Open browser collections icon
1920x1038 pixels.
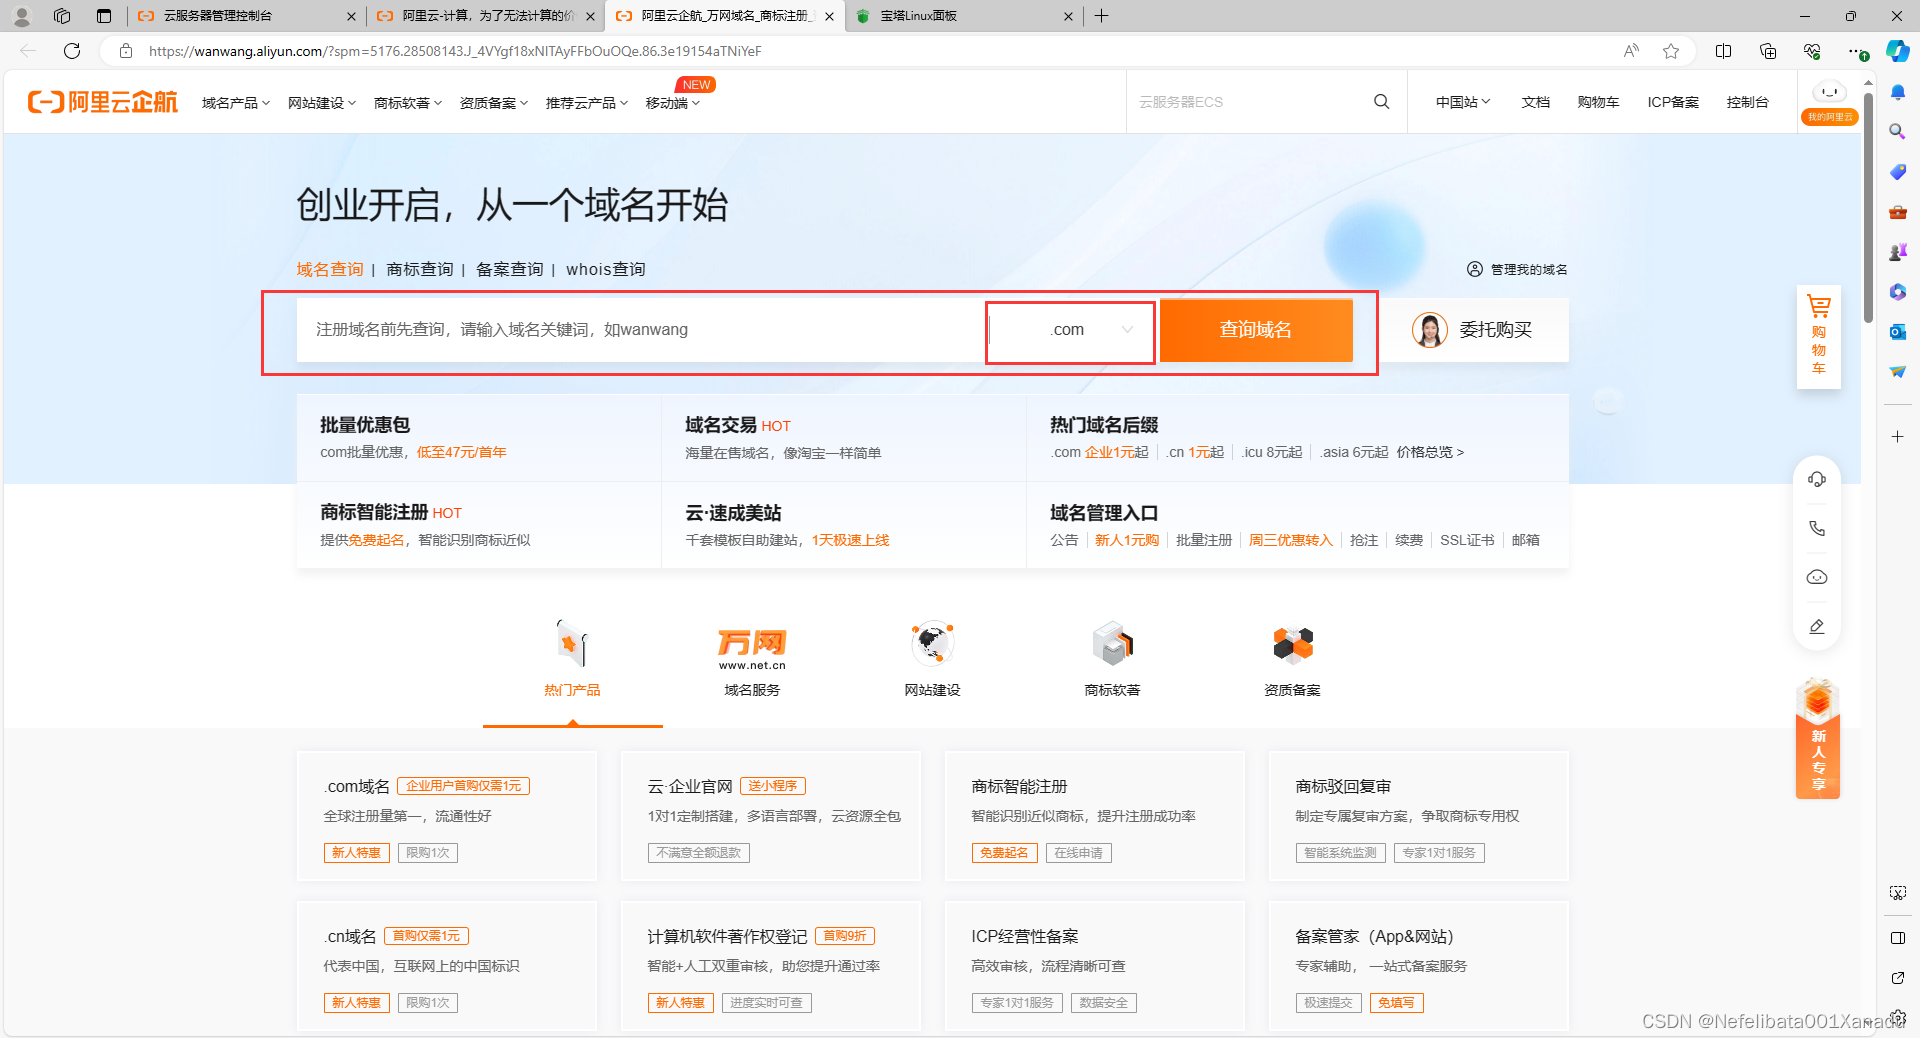click(x=1768, y=51)
